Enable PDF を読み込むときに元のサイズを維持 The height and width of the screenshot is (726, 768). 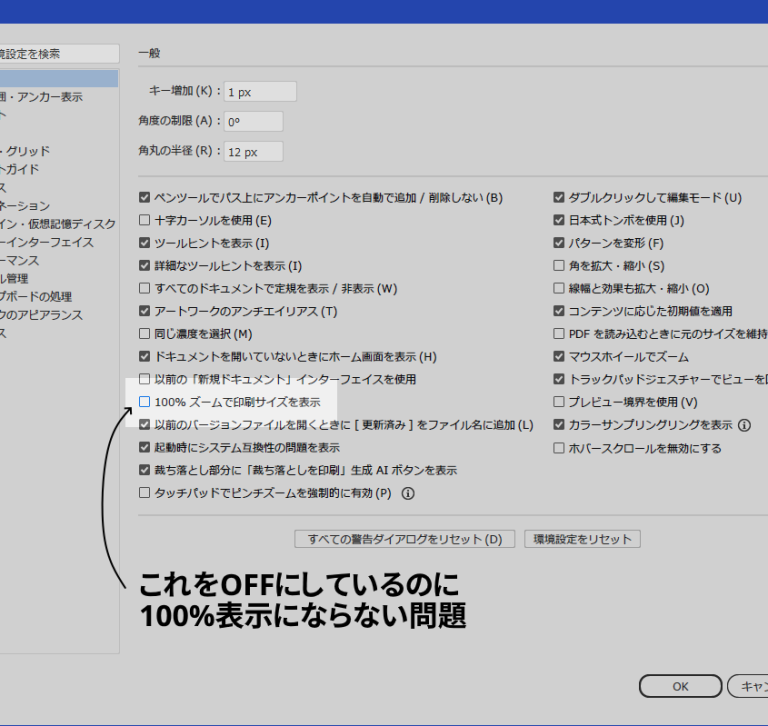pos(558,334)
